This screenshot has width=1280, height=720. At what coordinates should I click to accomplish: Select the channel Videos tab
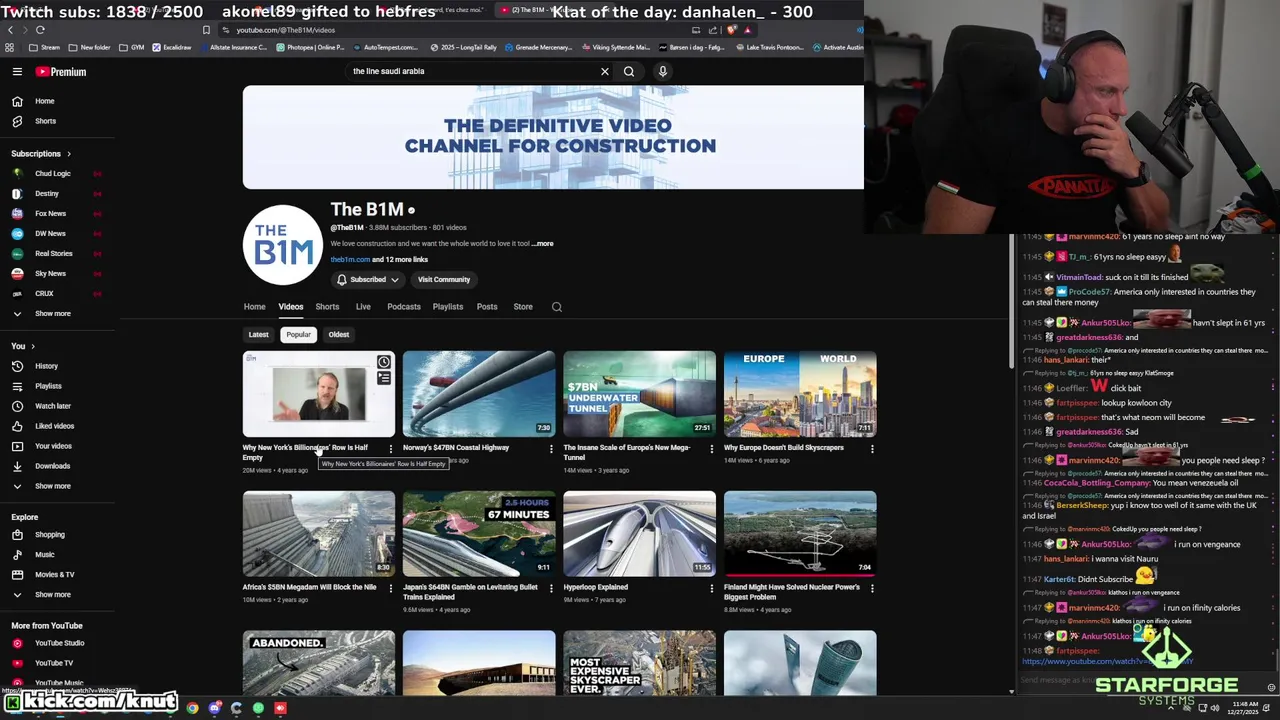[291, 307]
